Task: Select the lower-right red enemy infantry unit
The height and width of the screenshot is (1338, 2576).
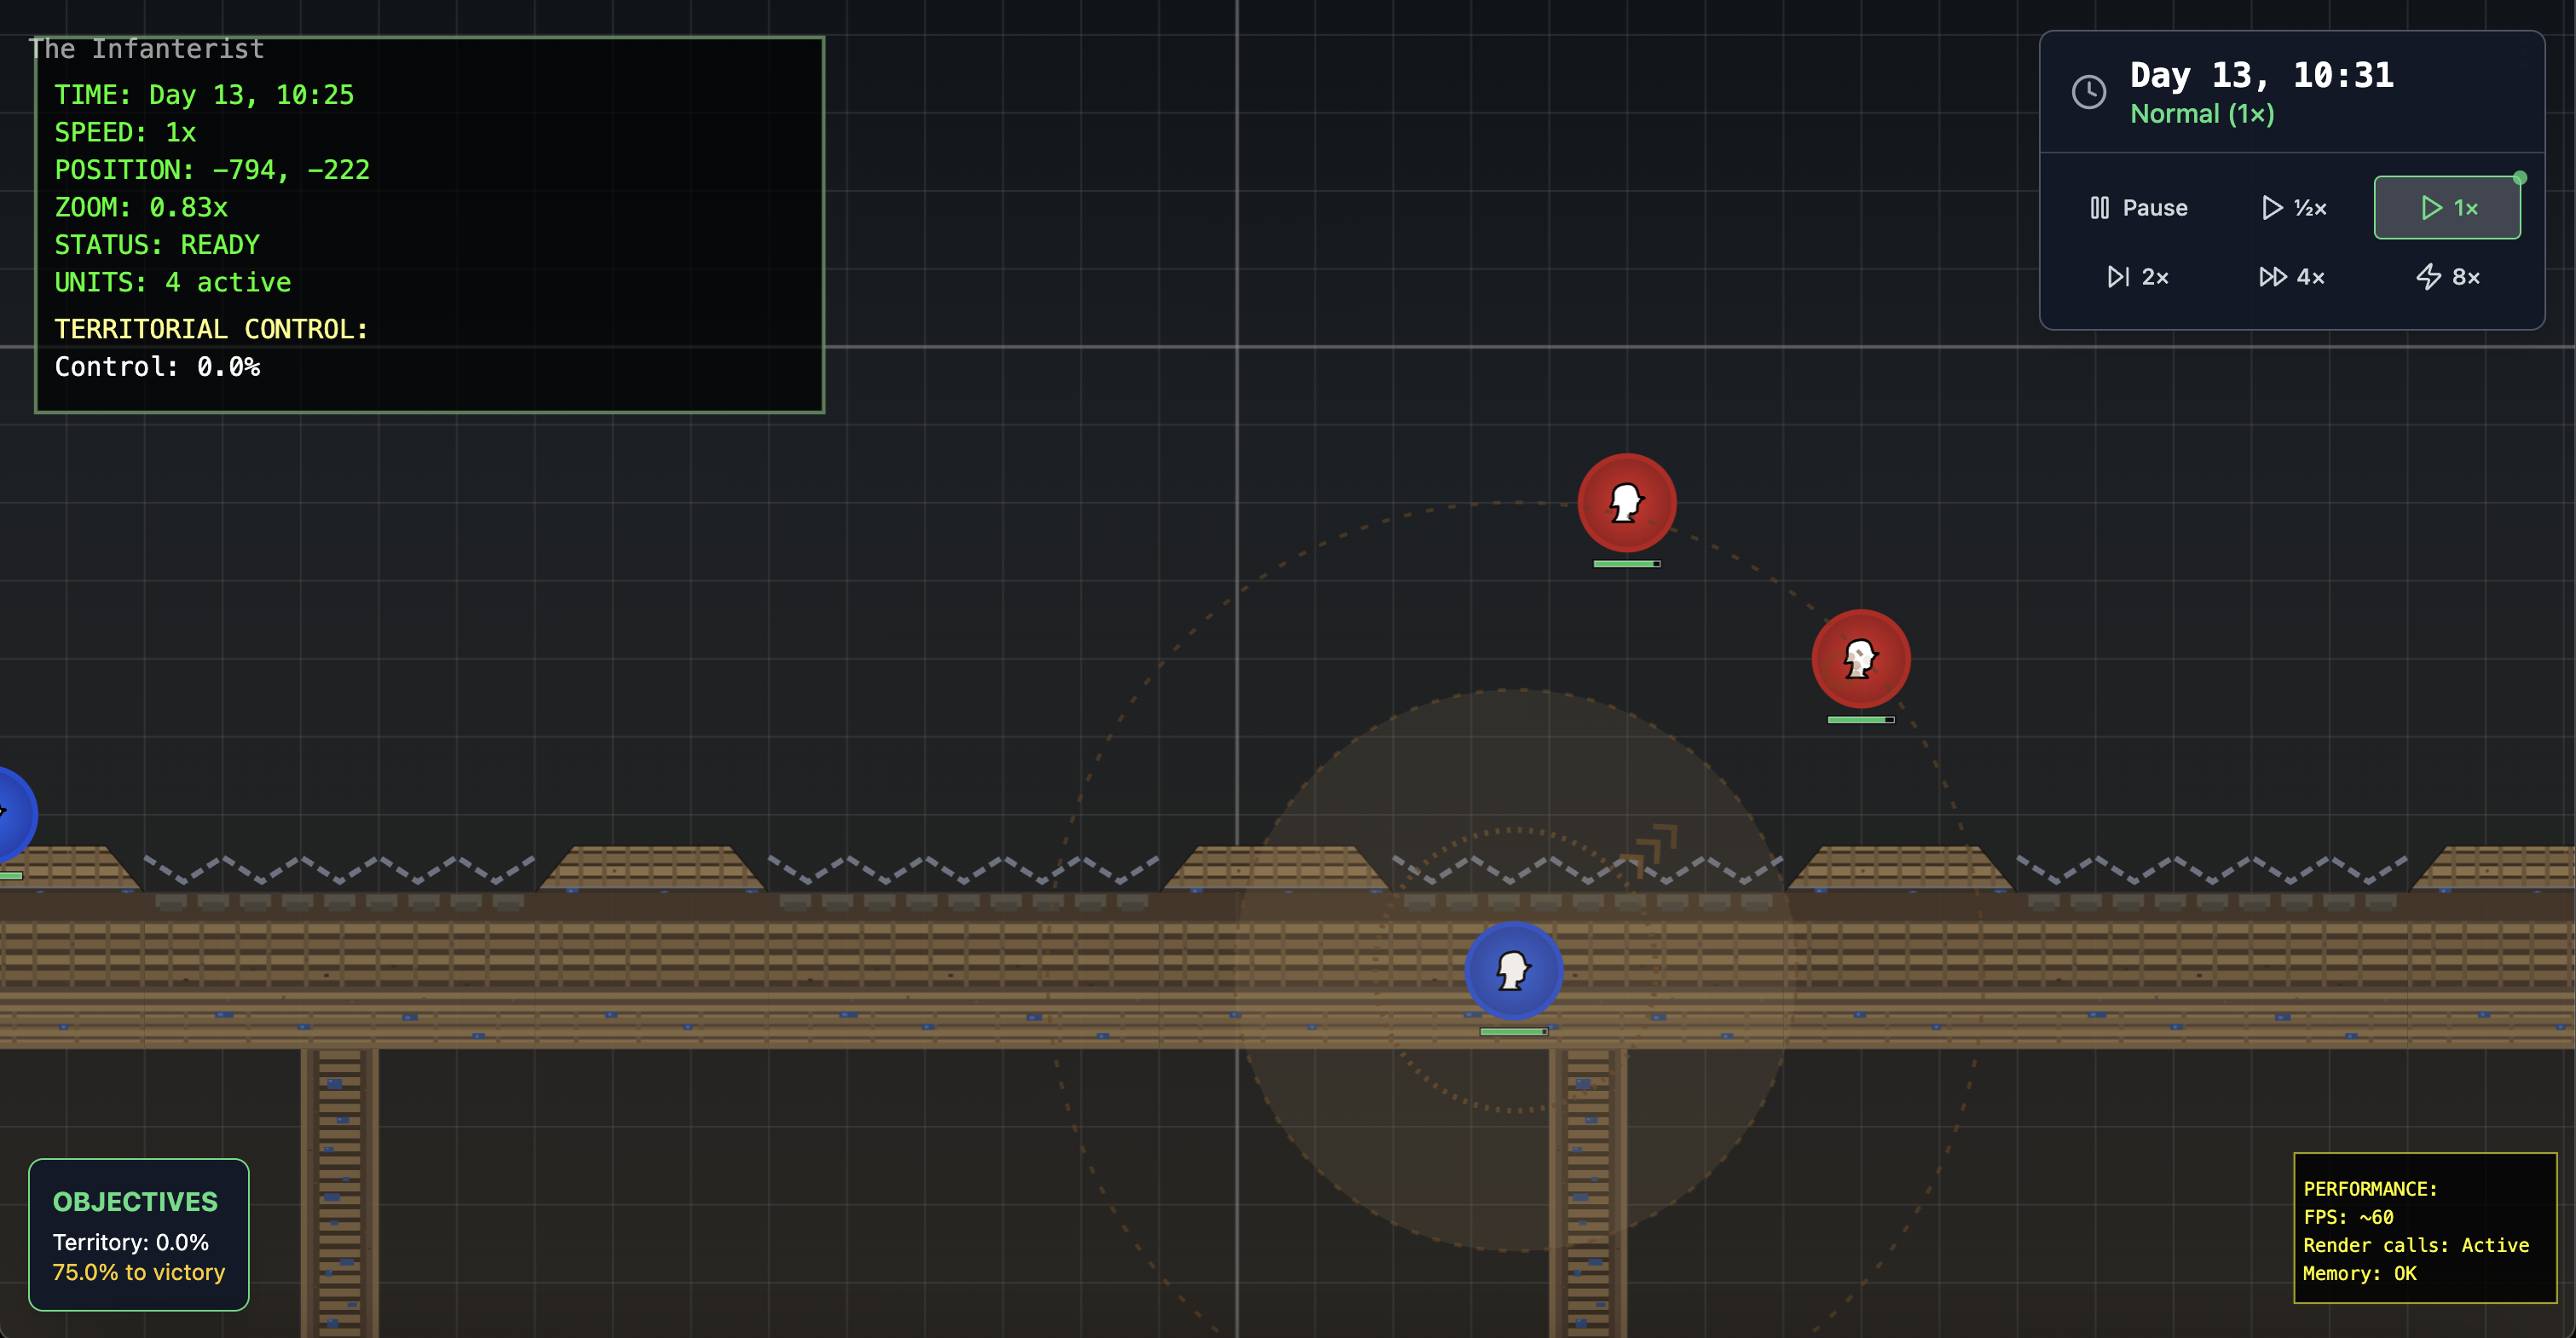Action: click(x=1861, y=659)
